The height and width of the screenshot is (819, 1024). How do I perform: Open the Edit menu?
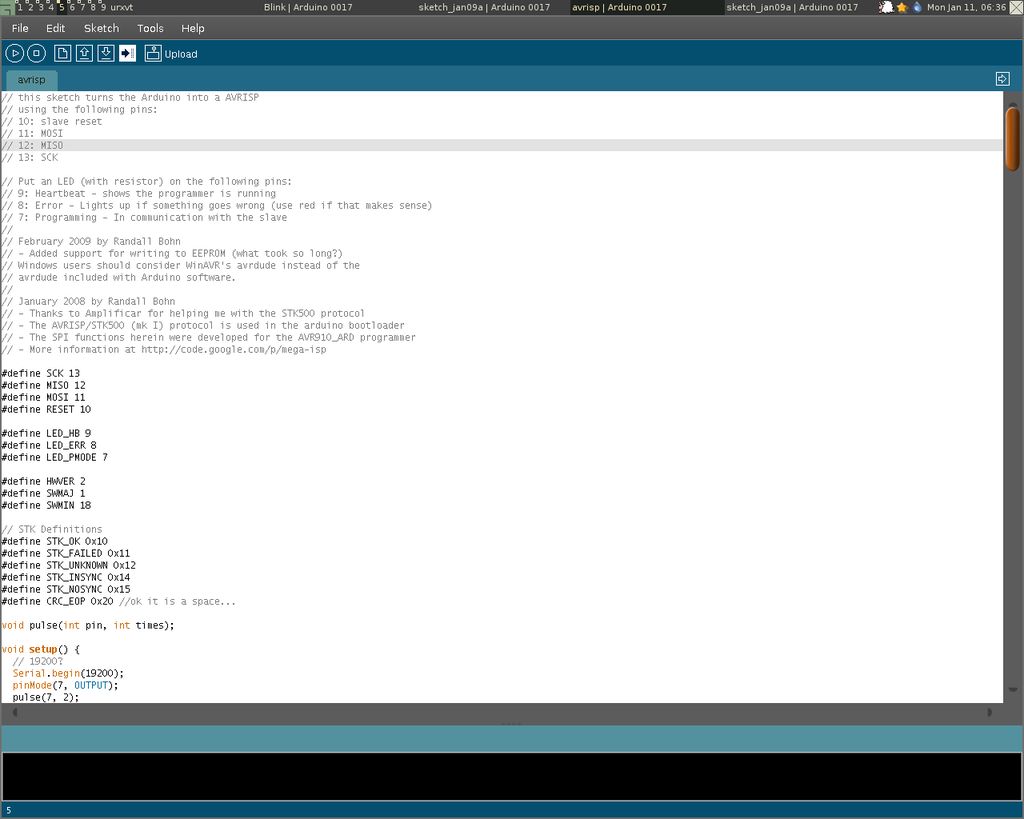[56, 28]
